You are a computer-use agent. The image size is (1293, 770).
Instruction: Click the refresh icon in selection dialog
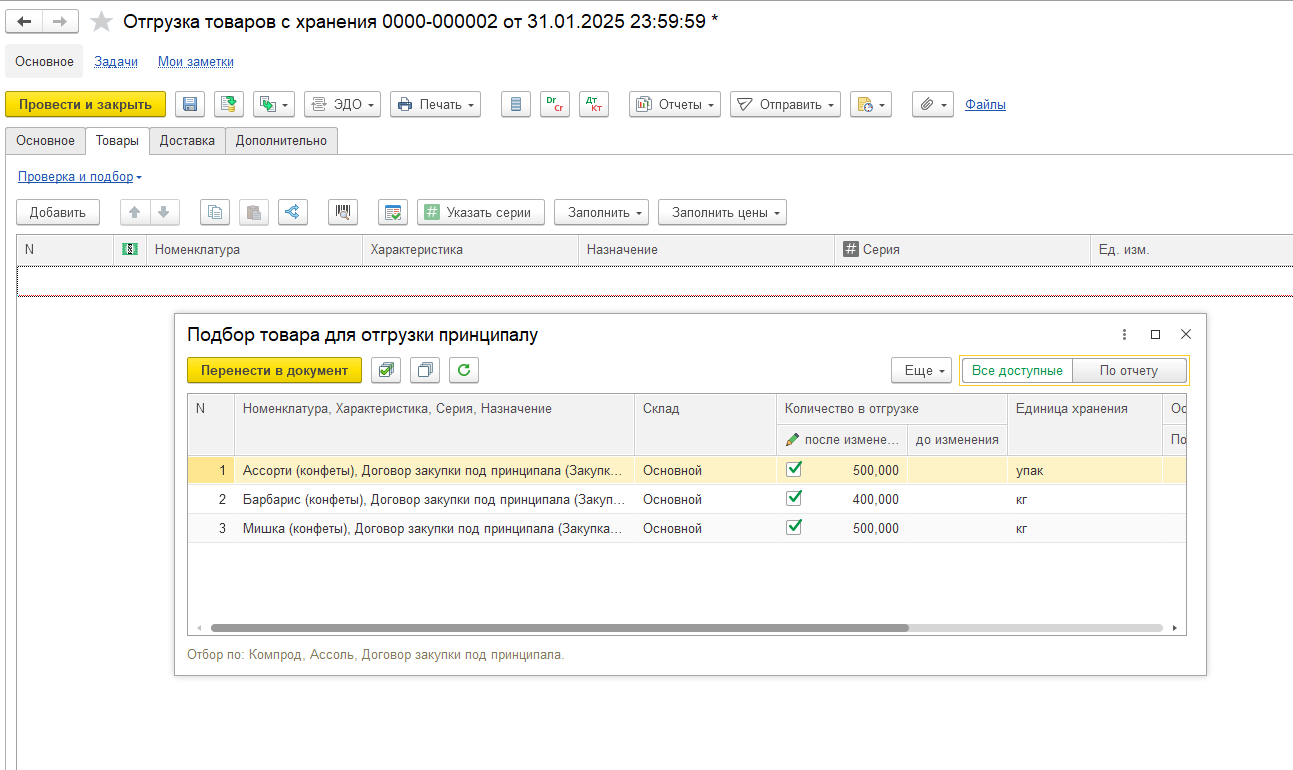point(463,370)
